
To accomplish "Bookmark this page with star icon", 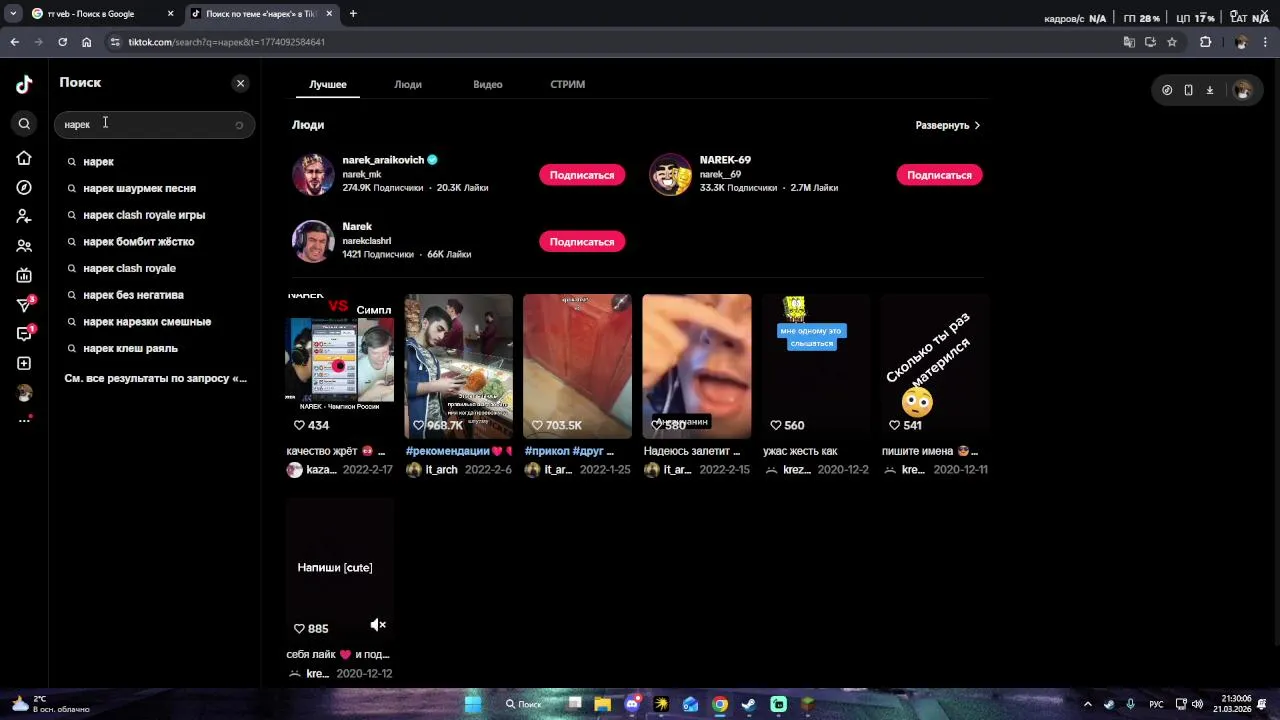I will point(1172,42).
